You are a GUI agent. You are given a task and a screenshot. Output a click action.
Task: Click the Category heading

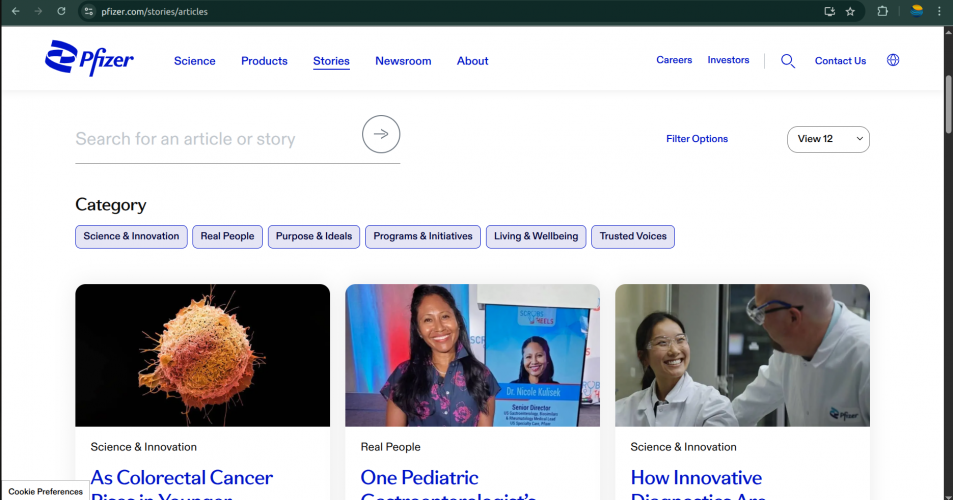111,205
